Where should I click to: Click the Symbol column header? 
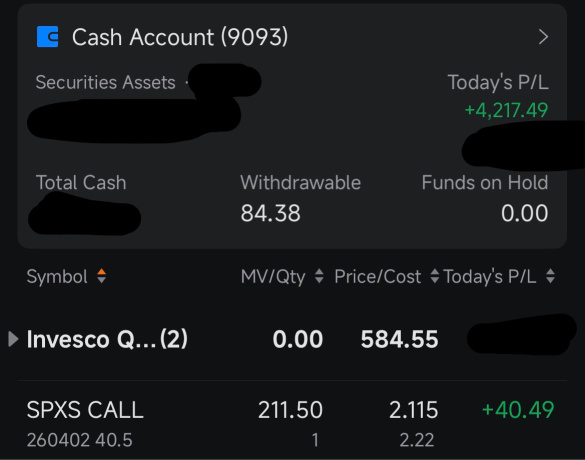click(x=57, y=276)
